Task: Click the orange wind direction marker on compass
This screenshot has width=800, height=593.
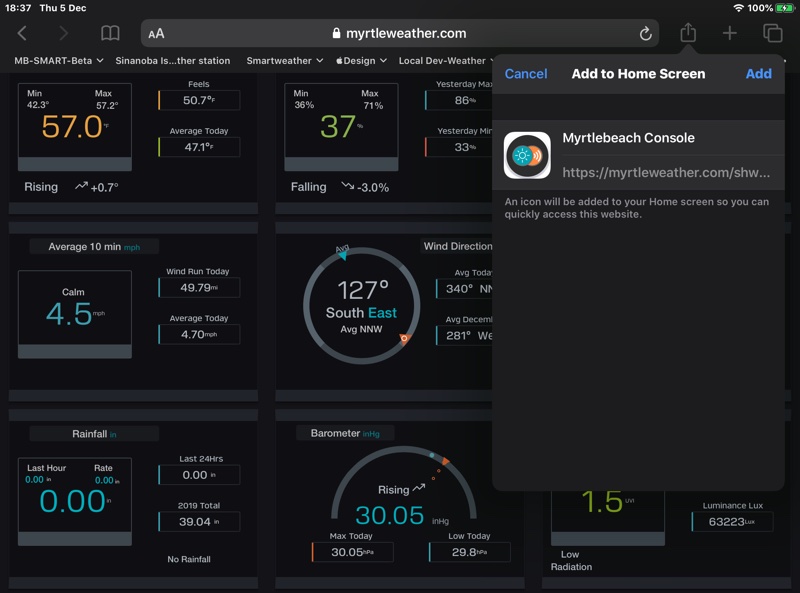Action: [405, 338]
